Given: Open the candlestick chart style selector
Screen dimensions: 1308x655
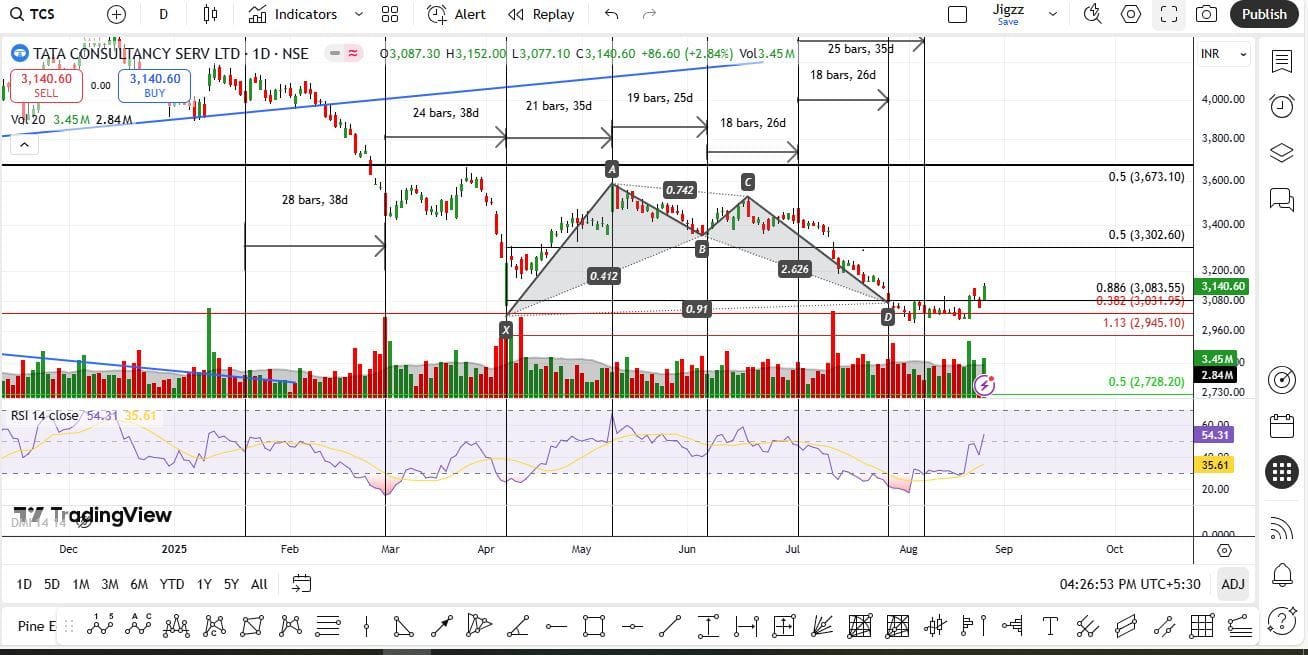Looking at the screenshot, I should (210, 14).
